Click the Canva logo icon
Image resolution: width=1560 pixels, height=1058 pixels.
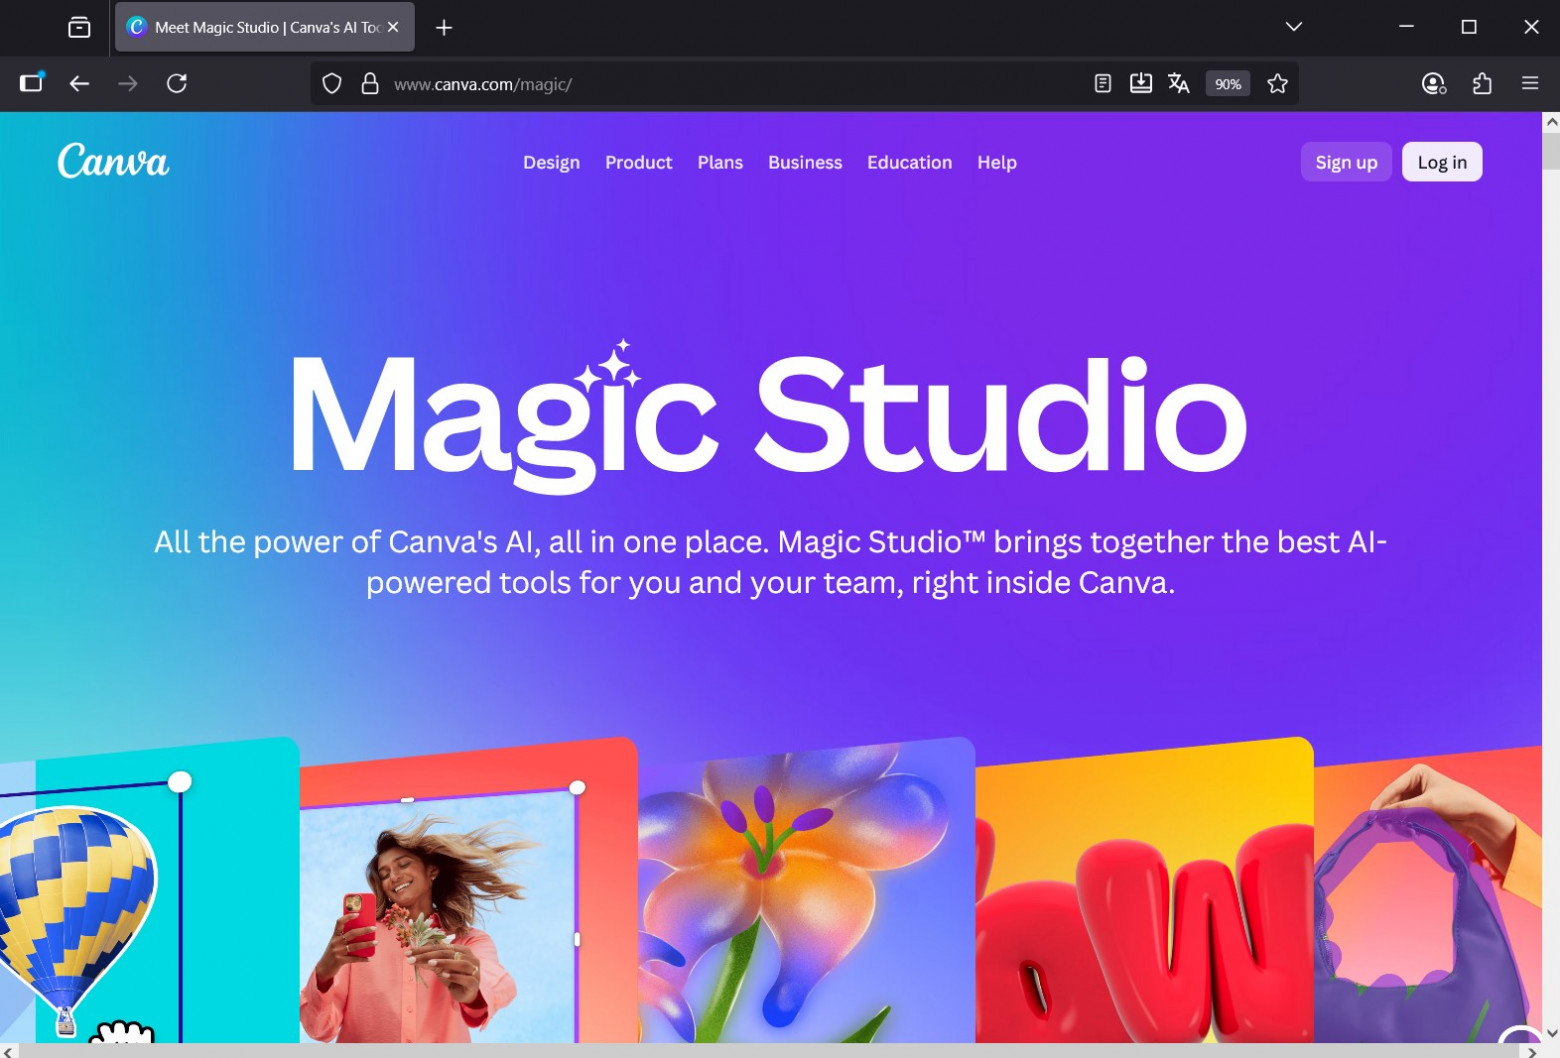112,161
